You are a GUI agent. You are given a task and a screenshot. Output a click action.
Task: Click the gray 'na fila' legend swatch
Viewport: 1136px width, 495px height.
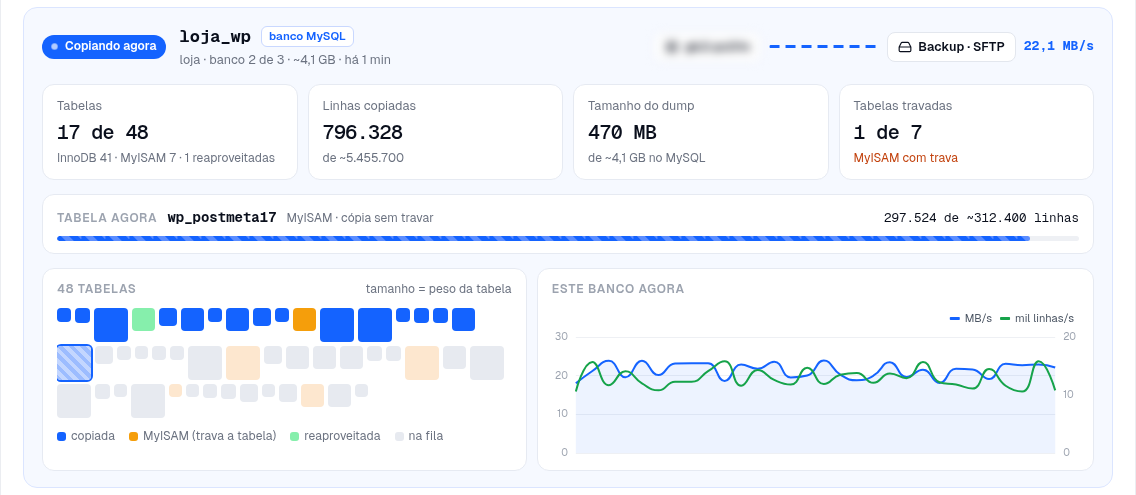[x=399, y=436]
